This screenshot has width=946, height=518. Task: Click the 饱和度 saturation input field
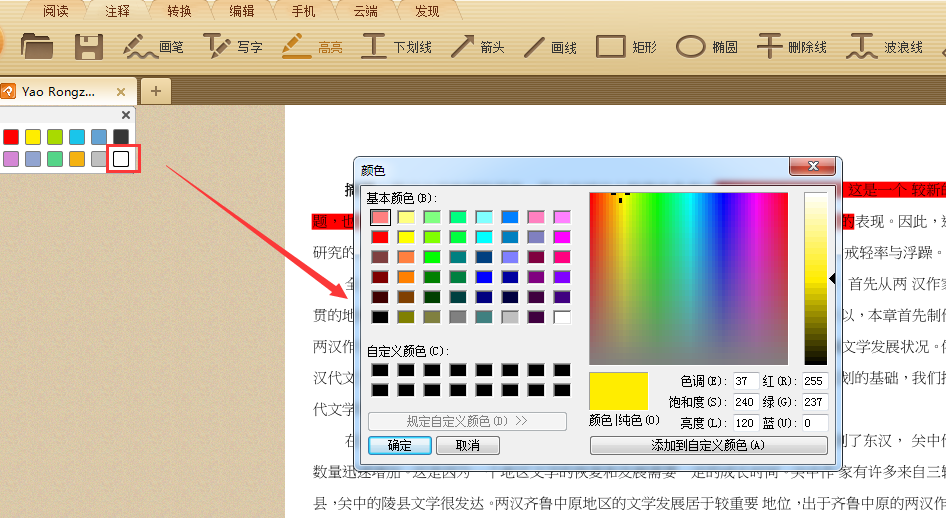click(x=746, y=402)
